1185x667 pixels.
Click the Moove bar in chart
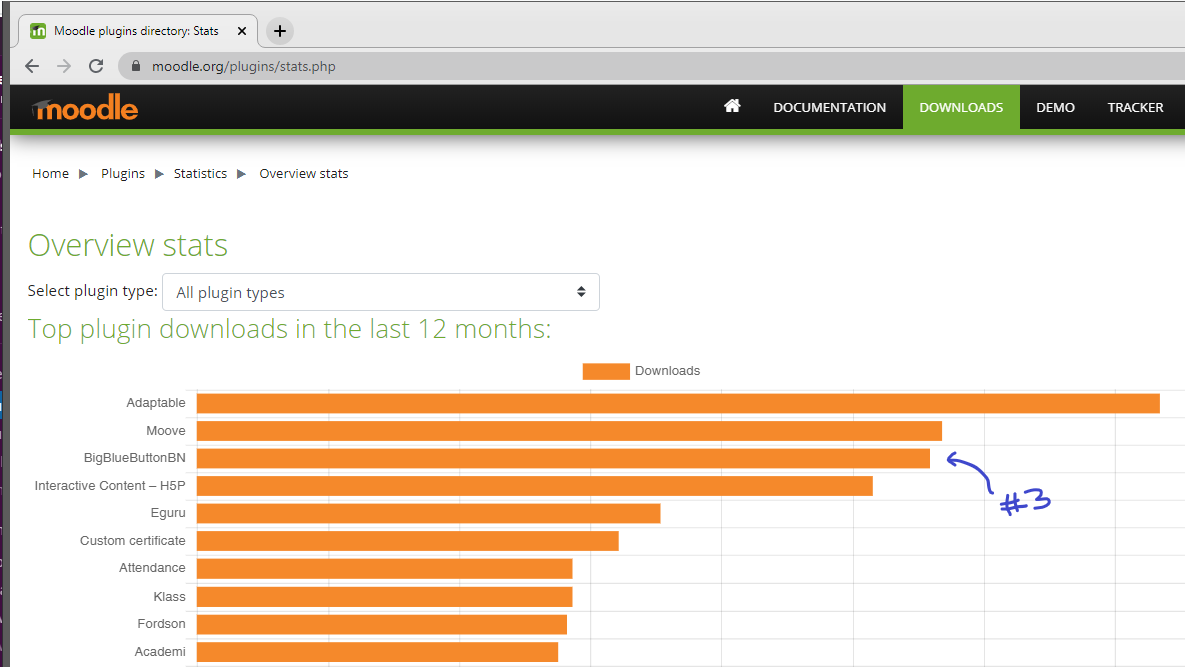pos(569,431)
